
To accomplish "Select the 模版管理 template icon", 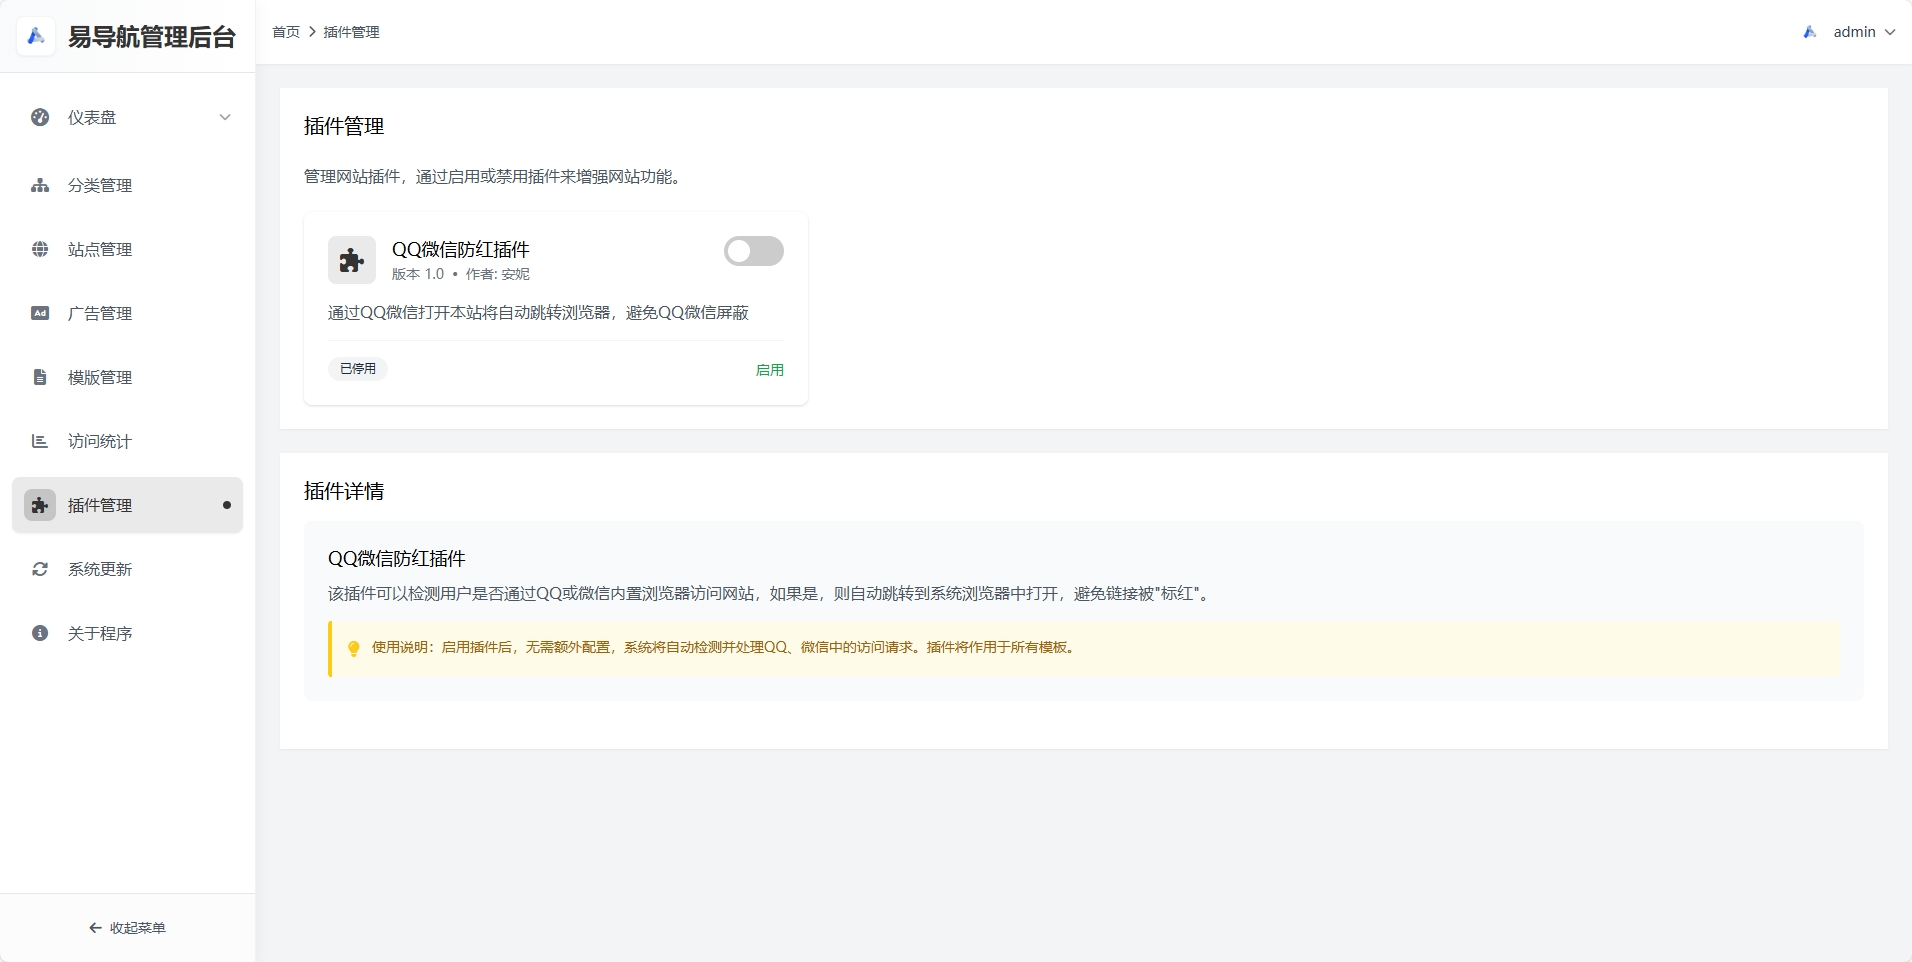I will point(39,377).
